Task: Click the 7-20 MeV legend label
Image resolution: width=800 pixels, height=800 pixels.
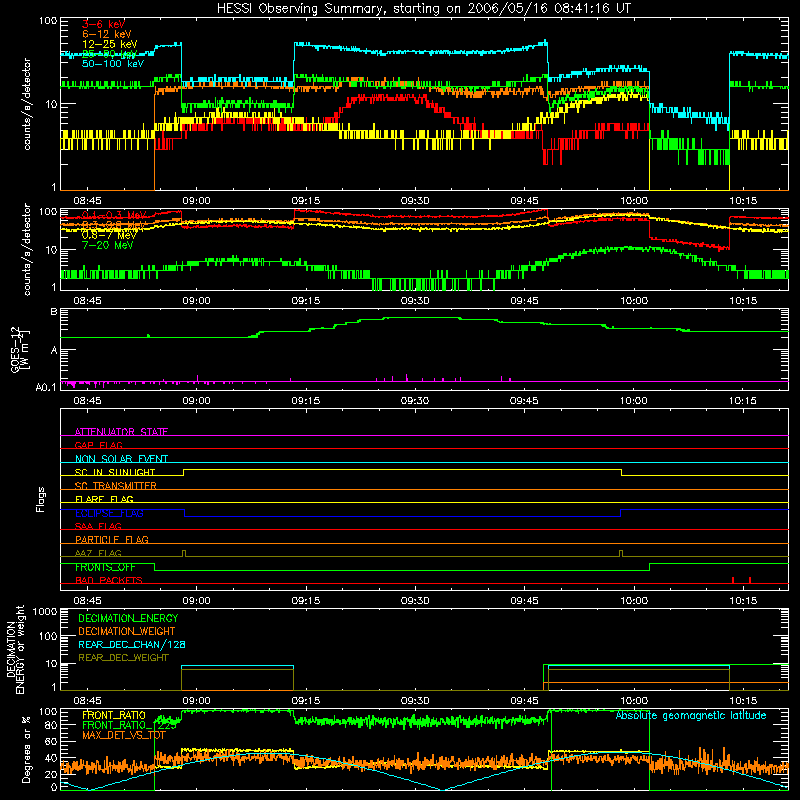Action: (107, 245)
